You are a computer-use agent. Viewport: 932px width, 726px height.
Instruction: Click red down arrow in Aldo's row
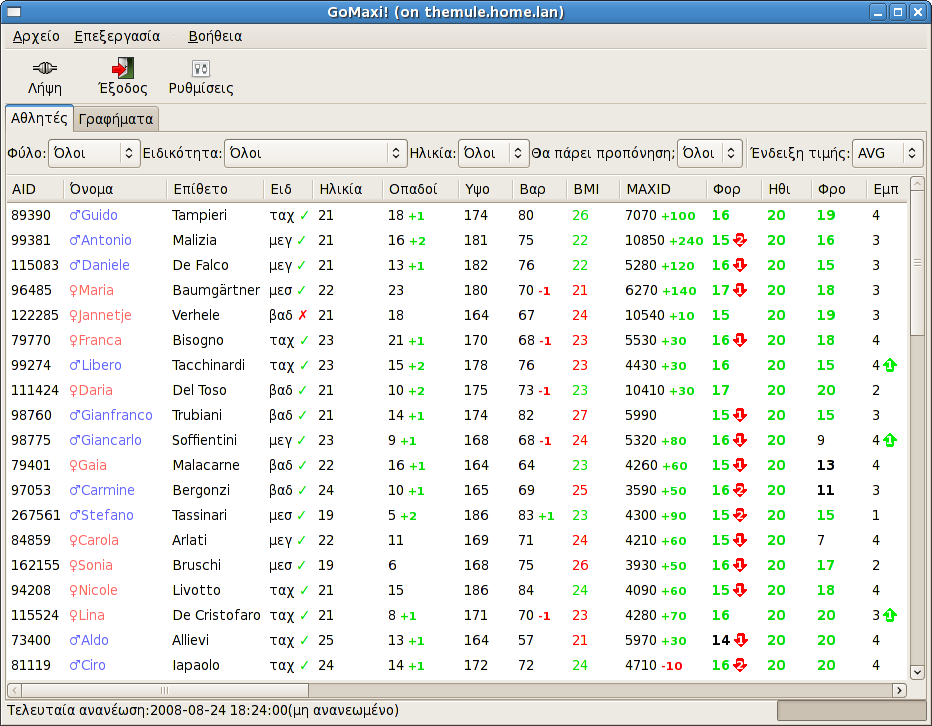pos(741,640)
